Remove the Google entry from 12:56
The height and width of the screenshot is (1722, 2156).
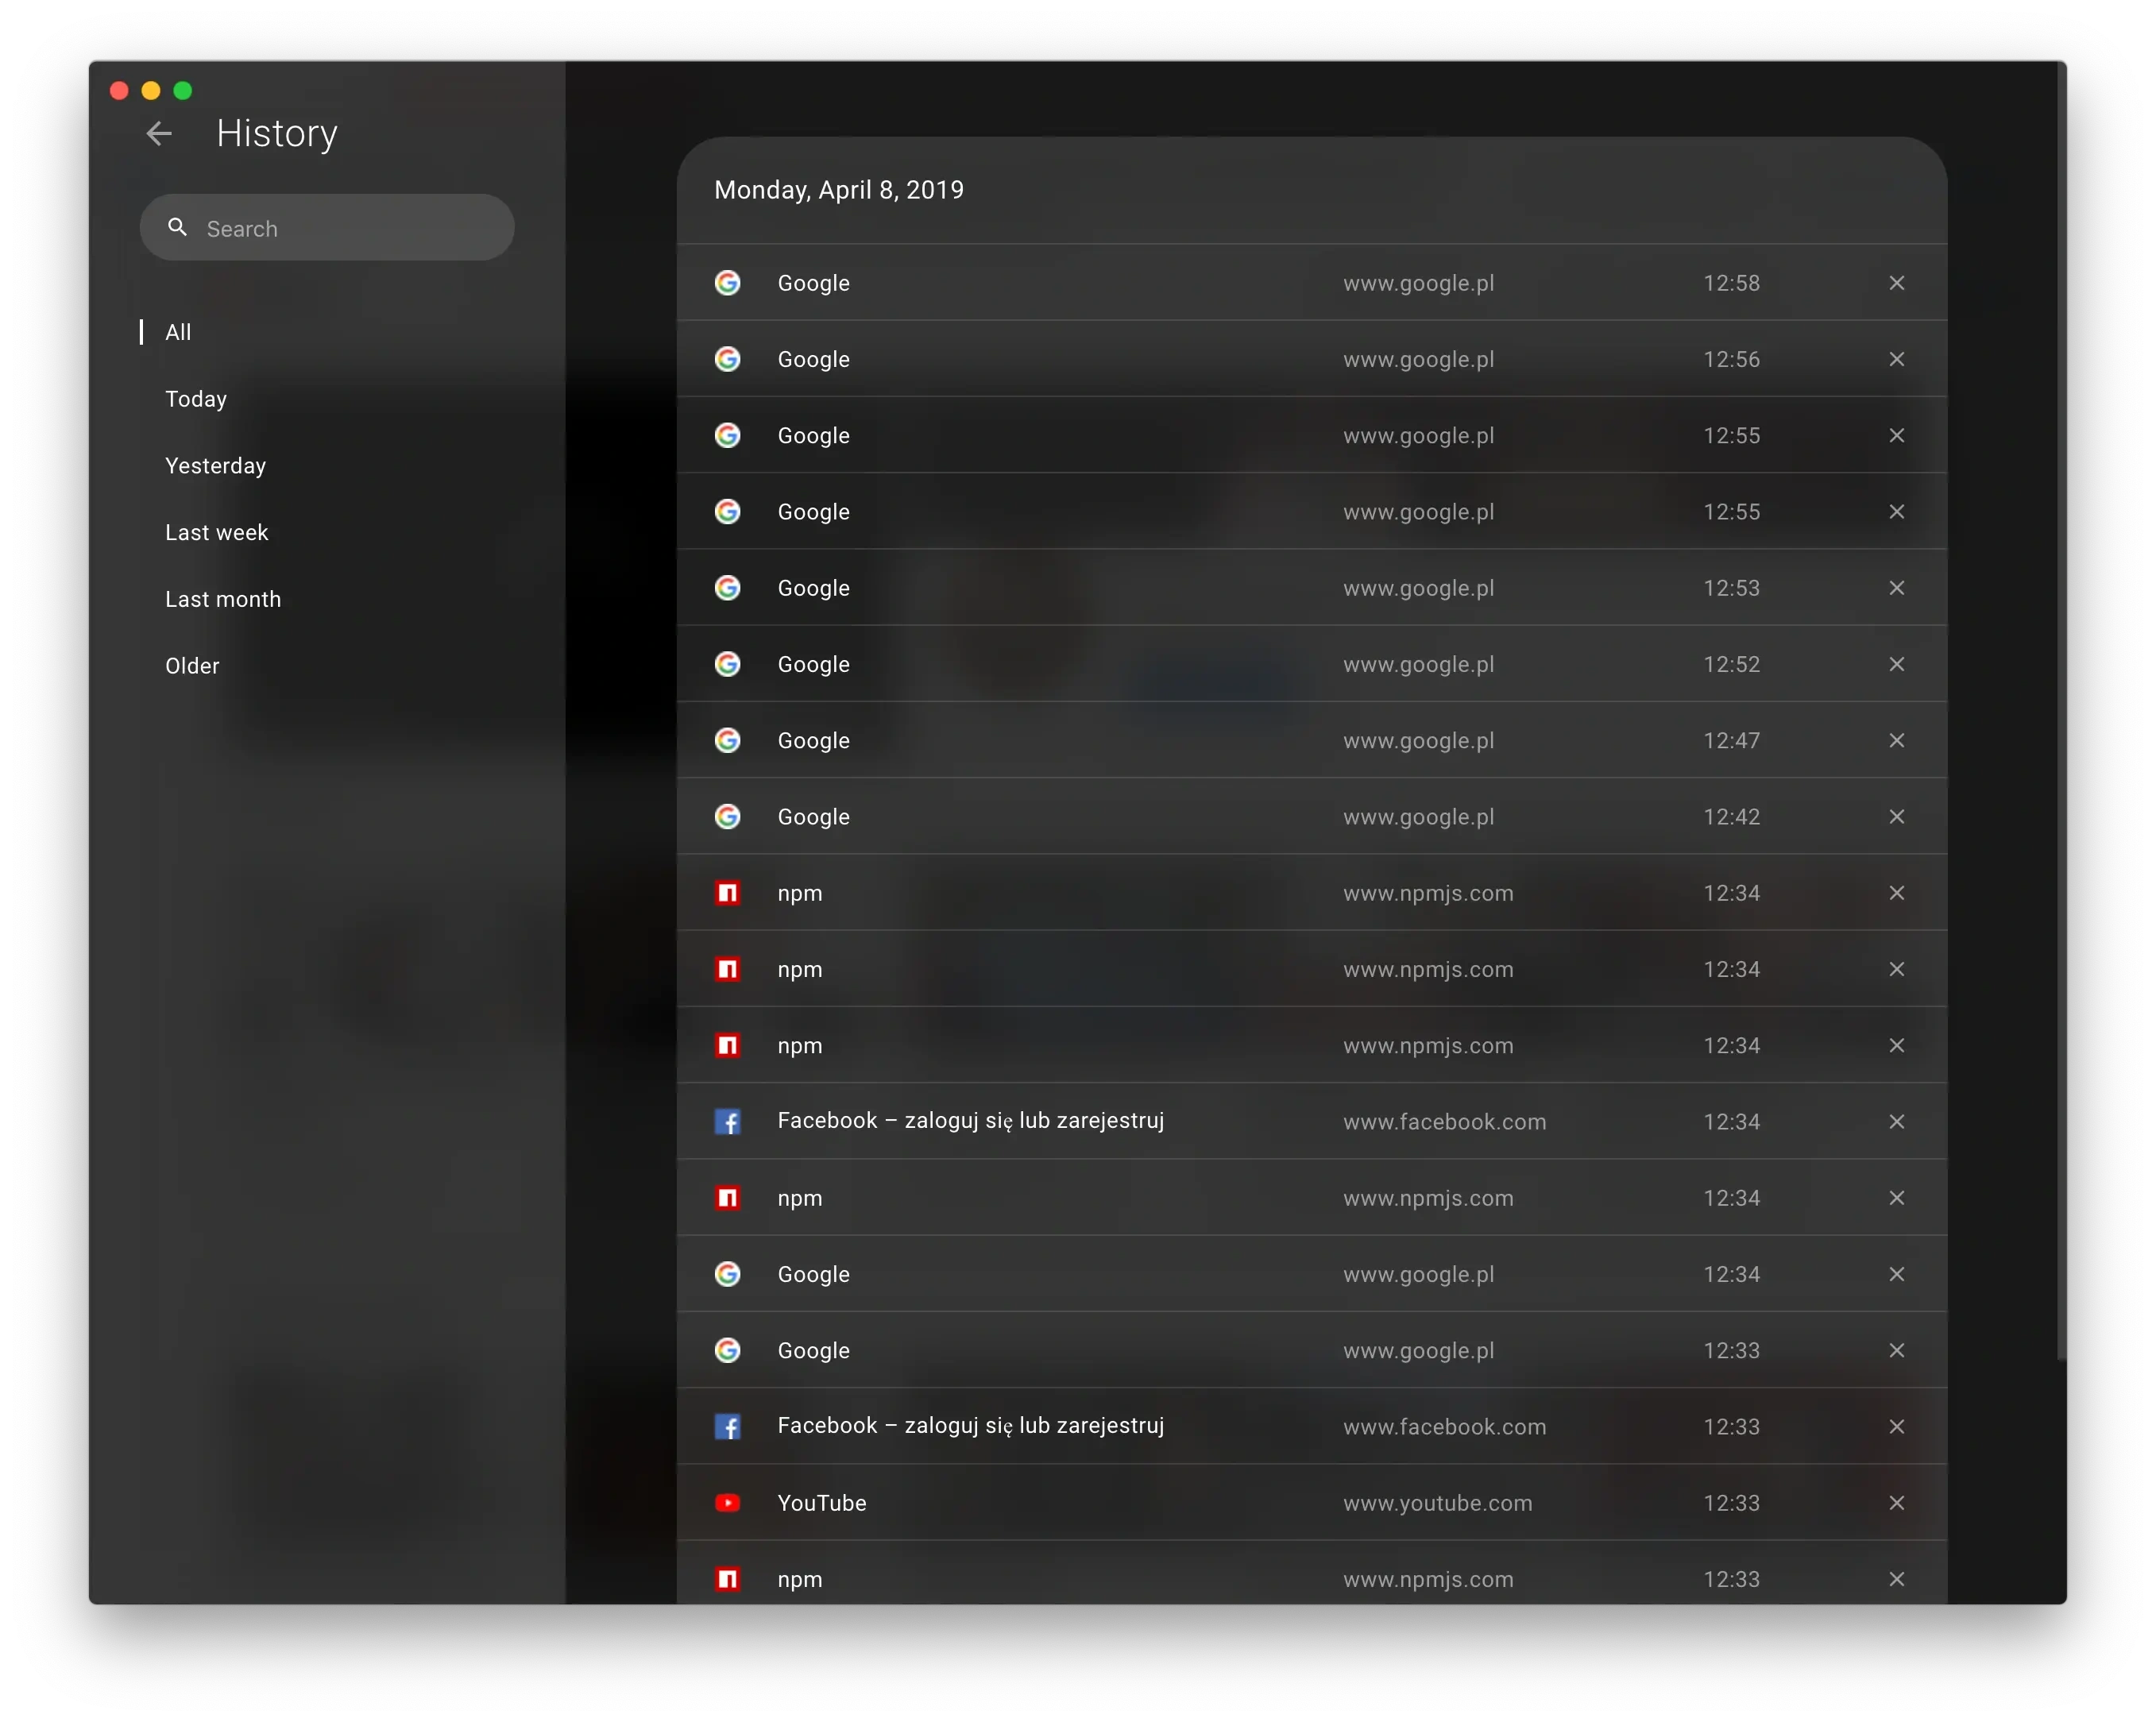coord(1896,359)
